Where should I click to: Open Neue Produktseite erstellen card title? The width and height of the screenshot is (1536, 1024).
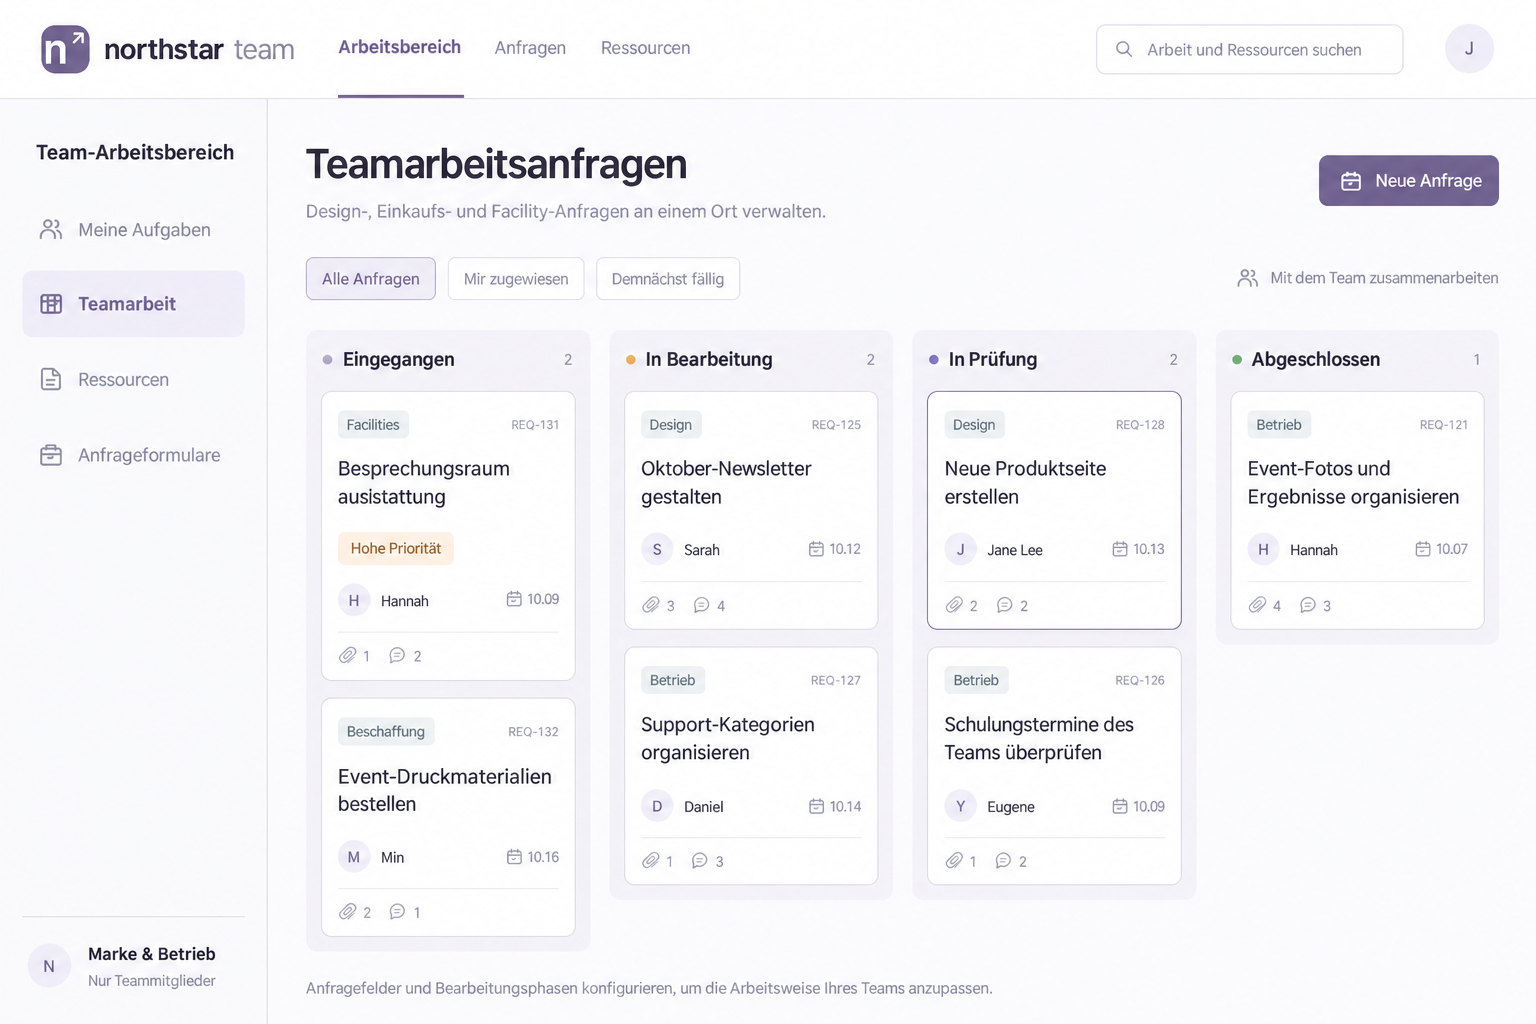pyautogui.click(x=1025, y=483)
